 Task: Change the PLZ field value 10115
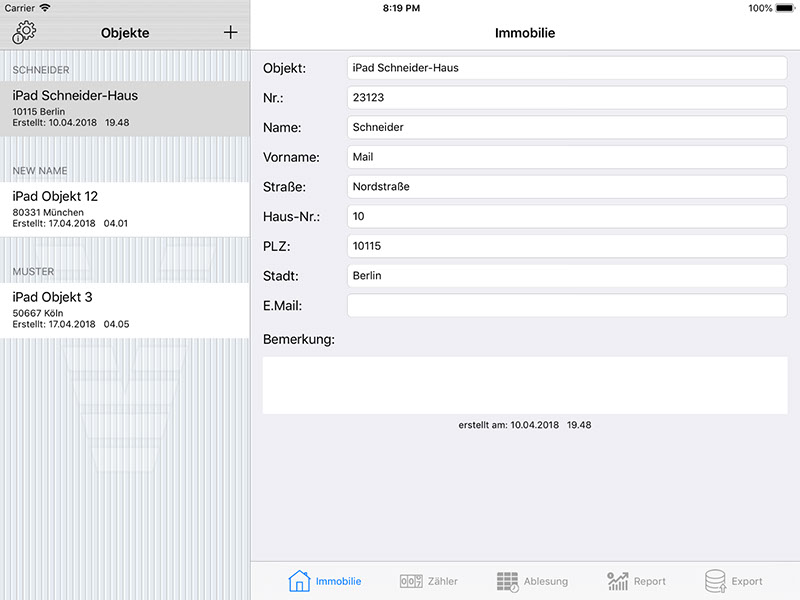pyautogui.click(x=566, y=246)
